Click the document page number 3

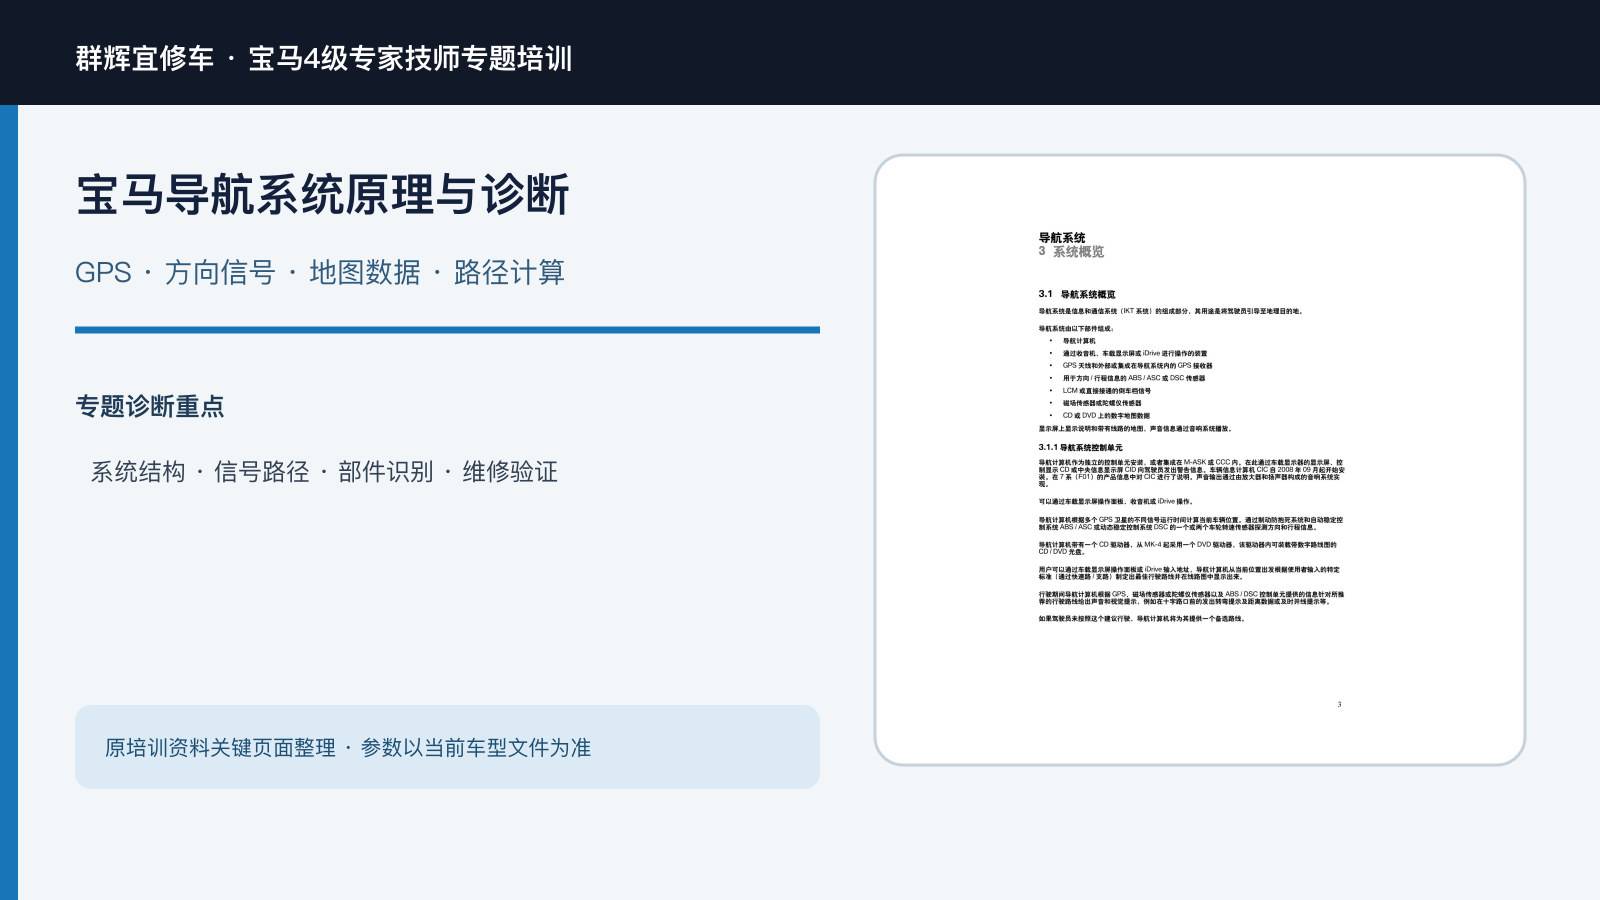[1339, 705]
